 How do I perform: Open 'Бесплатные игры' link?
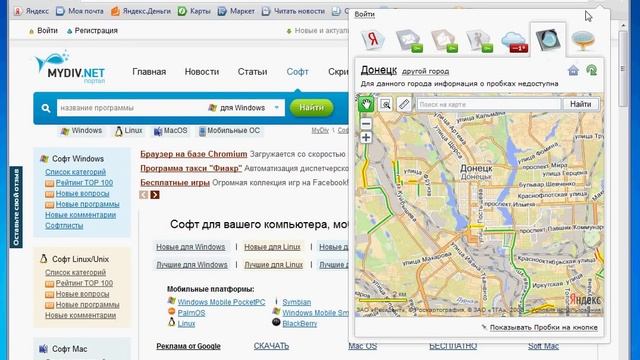[x=175, y=182]
